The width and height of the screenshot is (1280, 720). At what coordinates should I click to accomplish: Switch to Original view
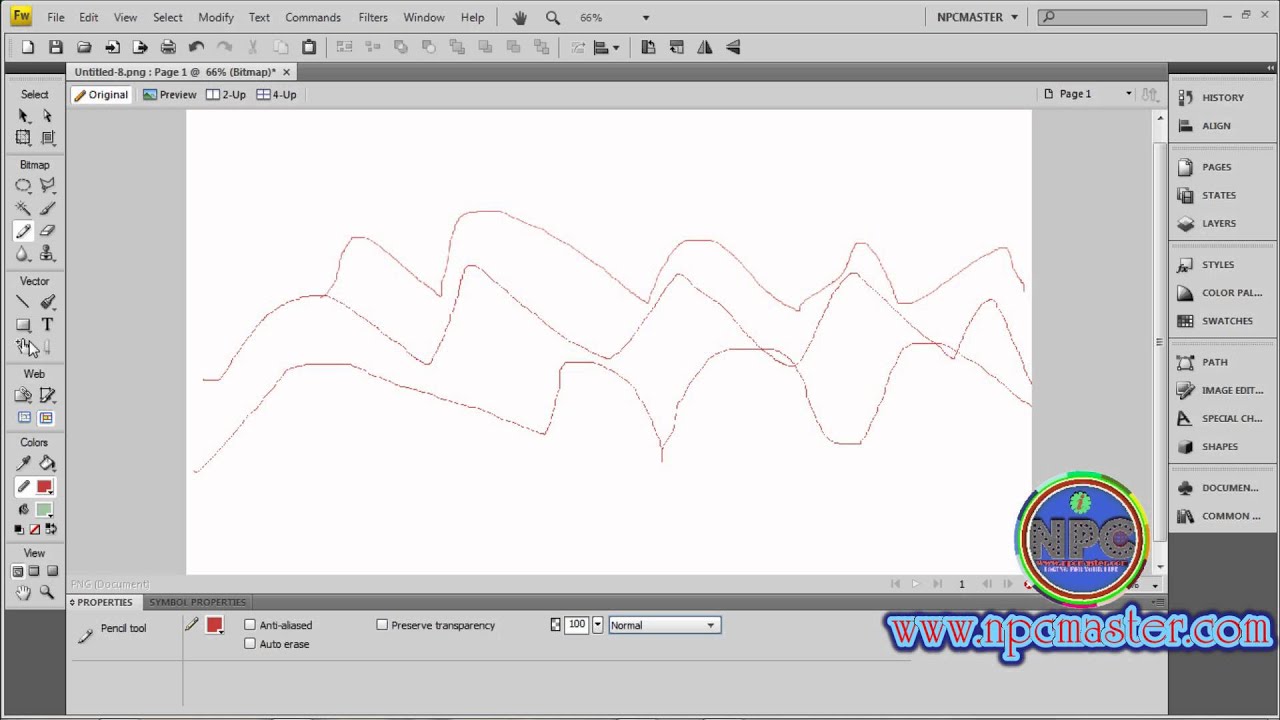[x=100, y=94]
